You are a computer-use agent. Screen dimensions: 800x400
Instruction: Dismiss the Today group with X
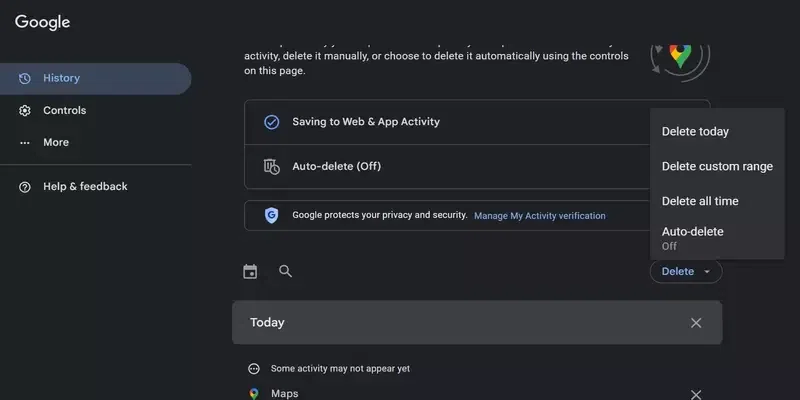696,323
